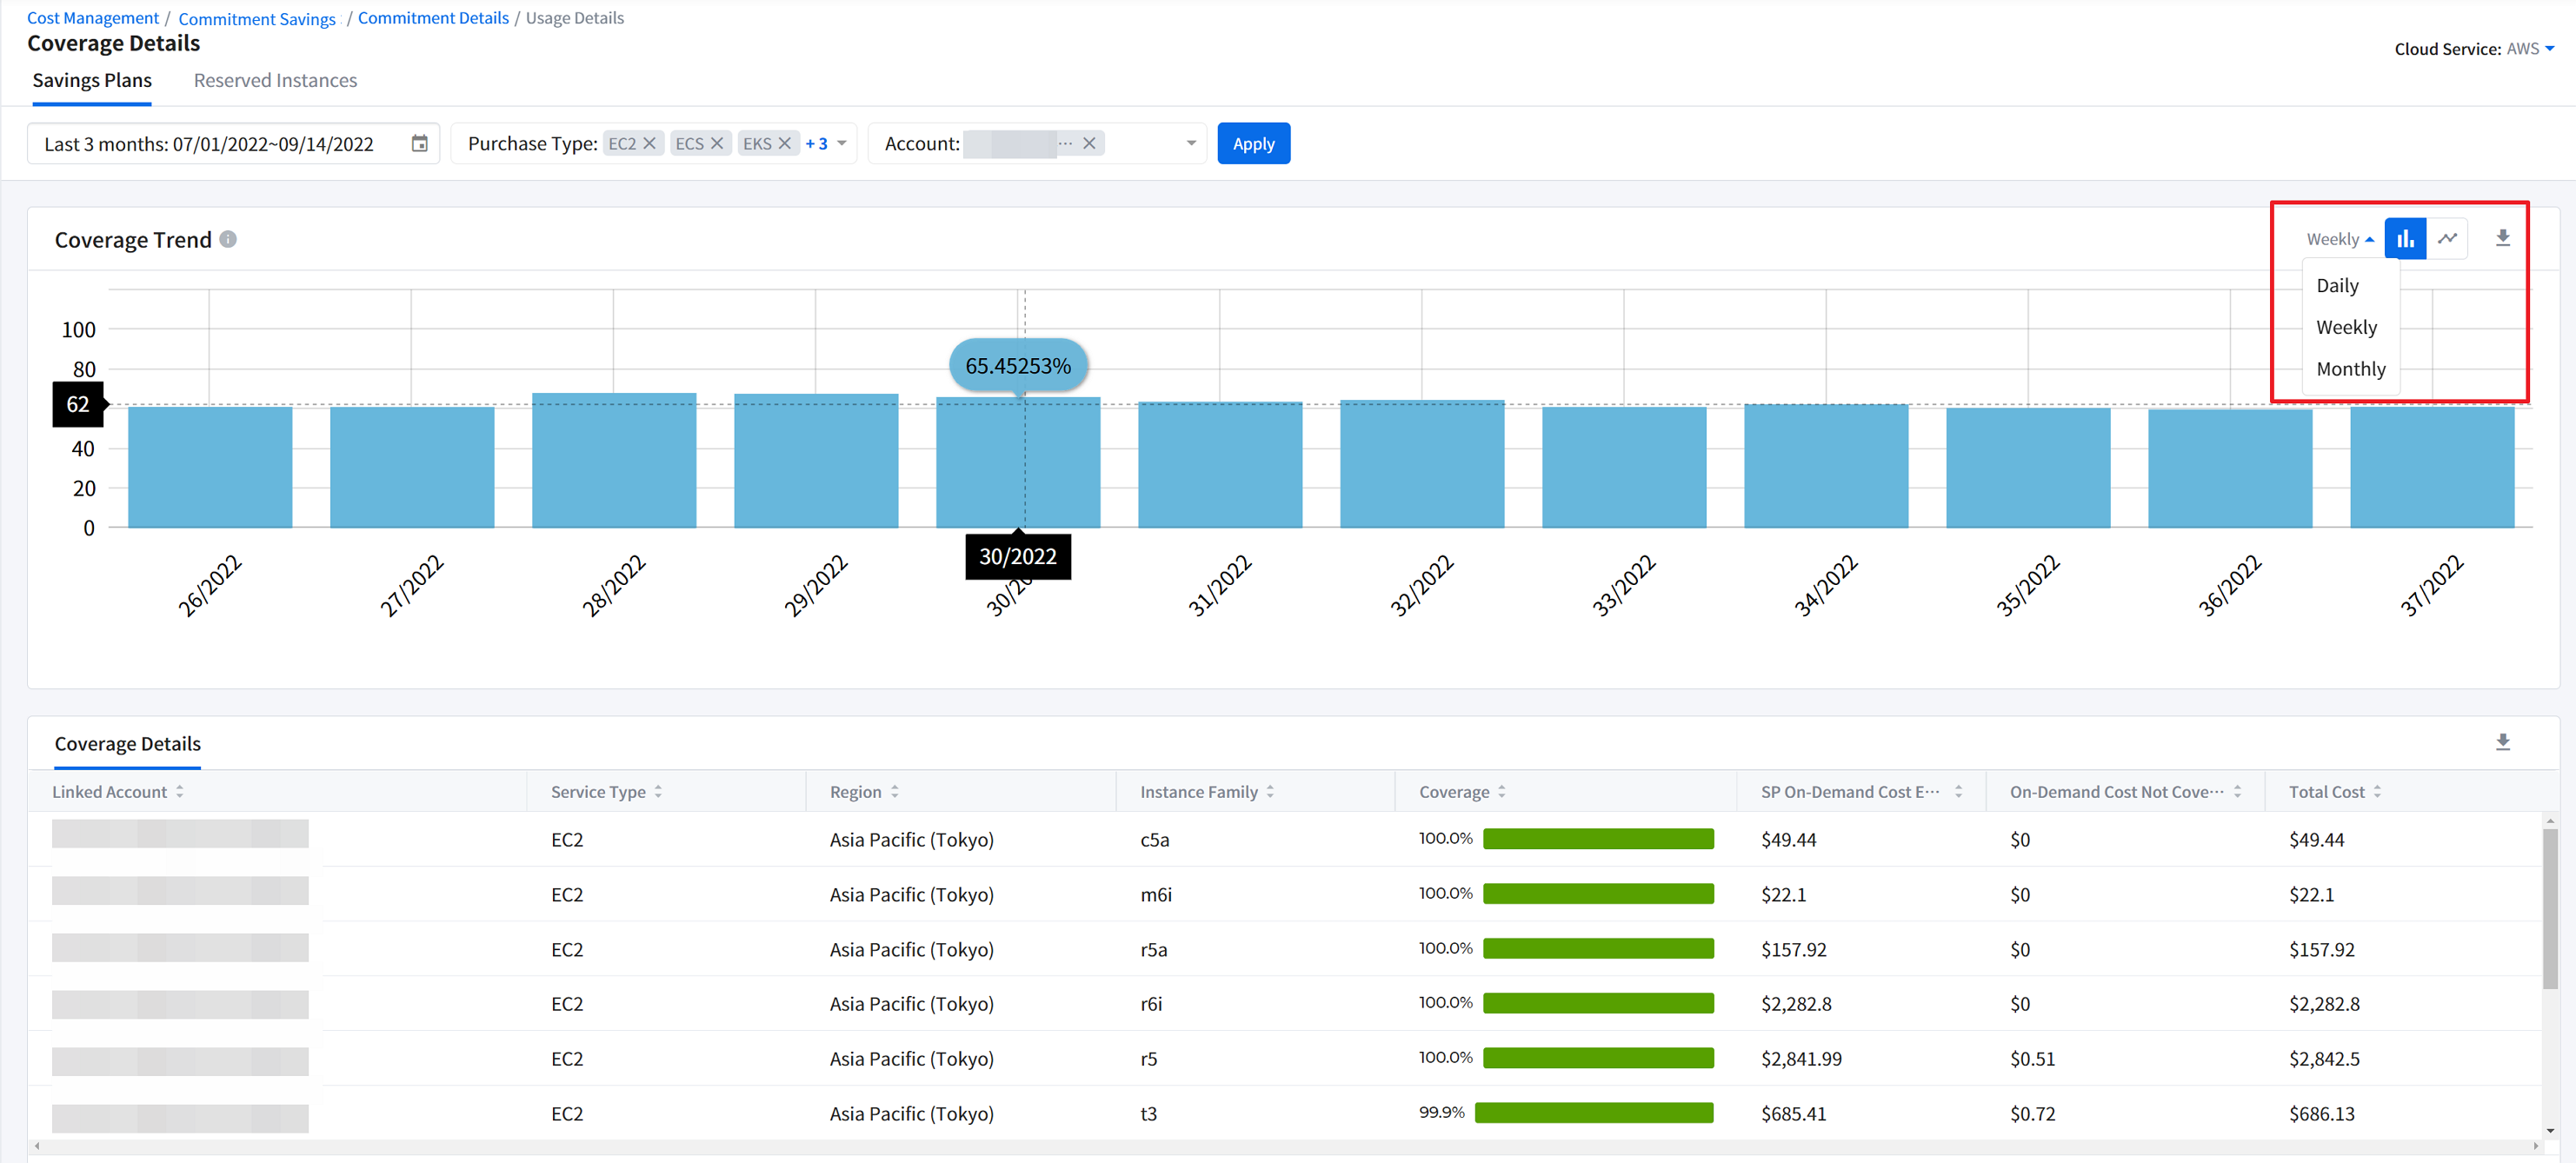Remove the ECS purchase type tag
Screen dimensions: 2576x1163
point(717,144)
